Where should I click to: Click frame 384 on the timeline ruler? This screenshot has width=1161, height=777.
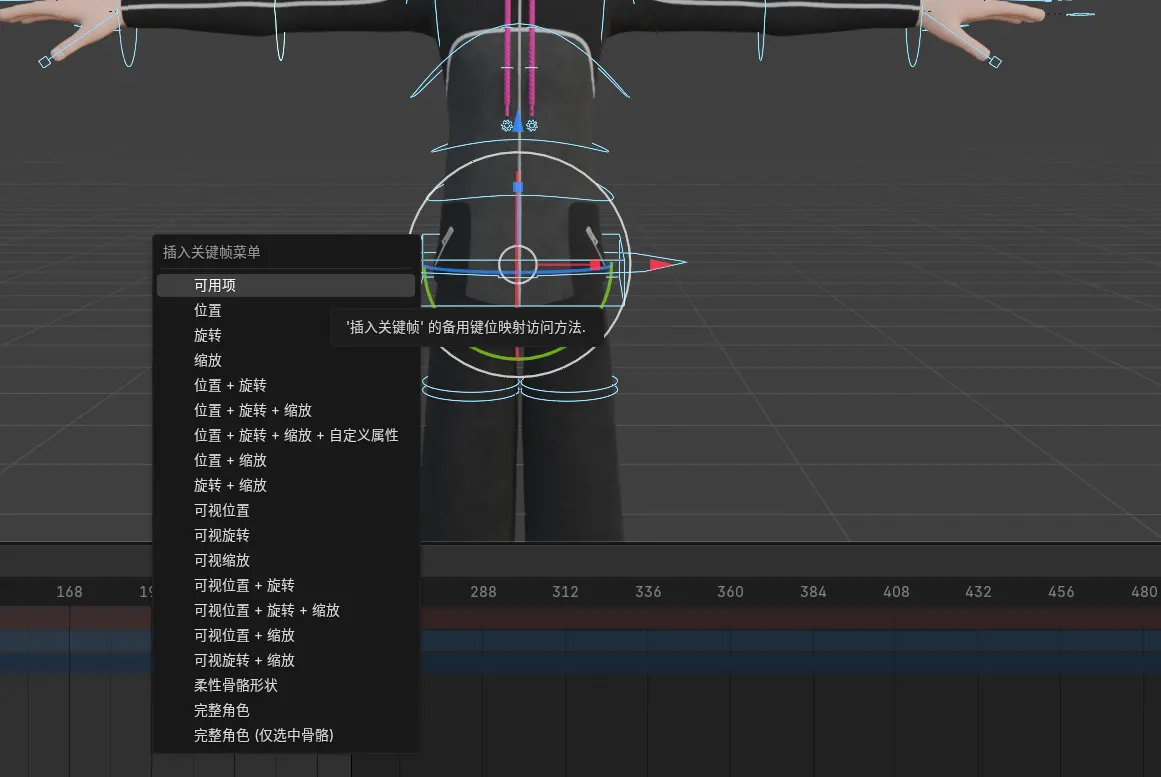(814, 592)
